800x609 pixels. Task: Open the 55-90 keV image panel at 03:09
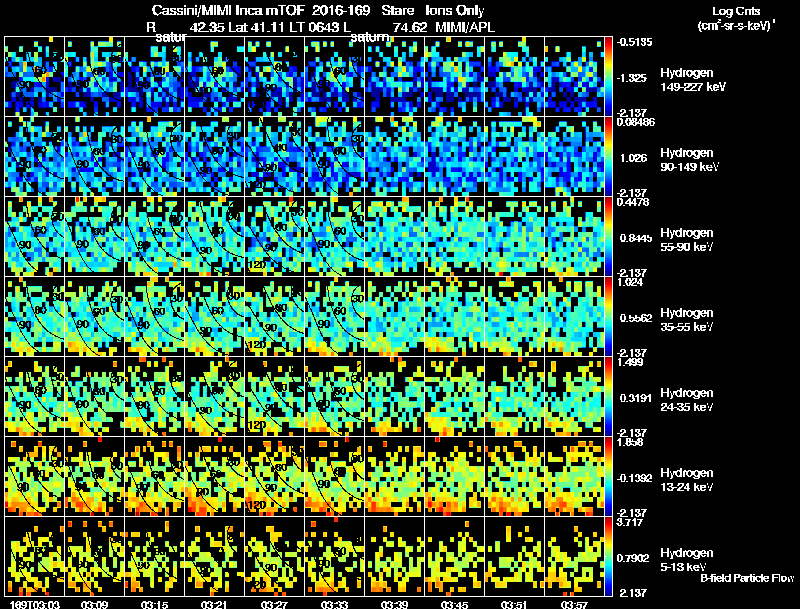tap(94, 236)
